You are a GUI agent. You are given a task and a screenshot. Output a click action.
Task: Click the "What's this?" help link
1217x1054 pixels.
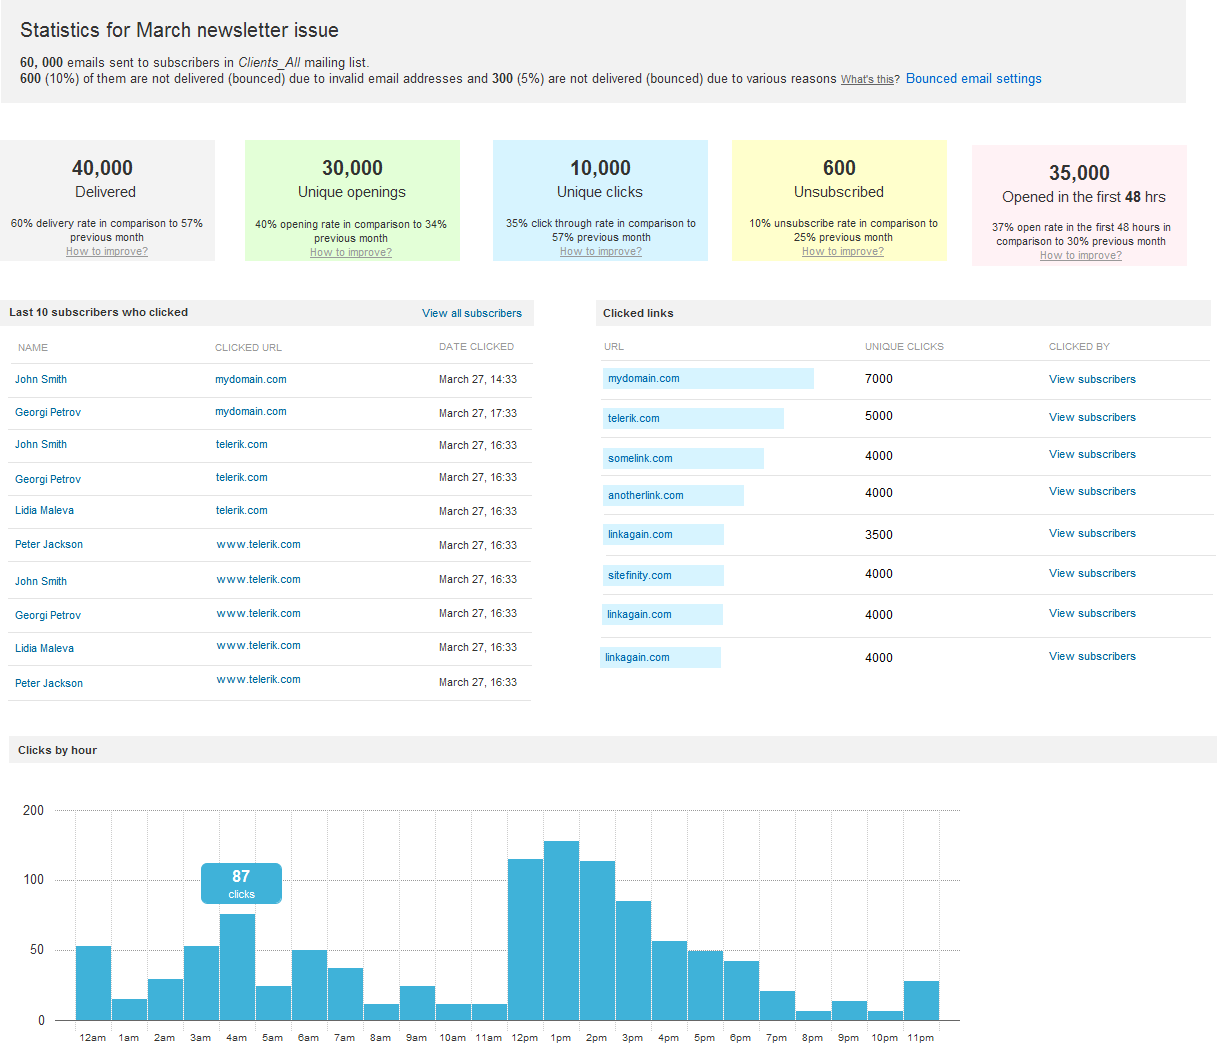[x=868, y=80]
